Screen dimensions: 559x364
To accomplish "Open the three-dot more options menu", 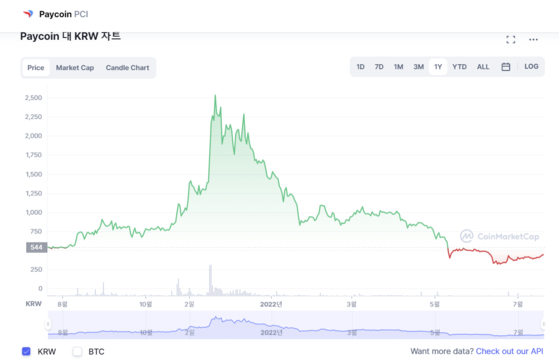I will pos(533,40).
